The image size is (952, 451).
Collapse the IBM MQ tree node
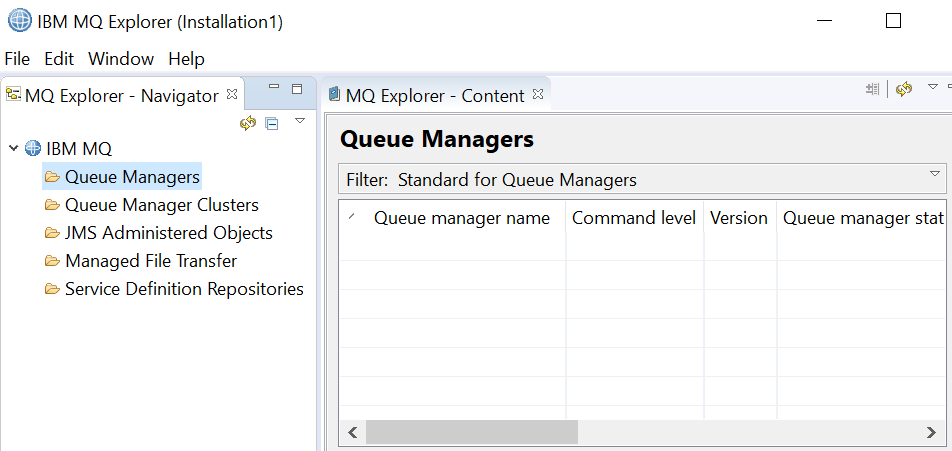tap(13, 148)
